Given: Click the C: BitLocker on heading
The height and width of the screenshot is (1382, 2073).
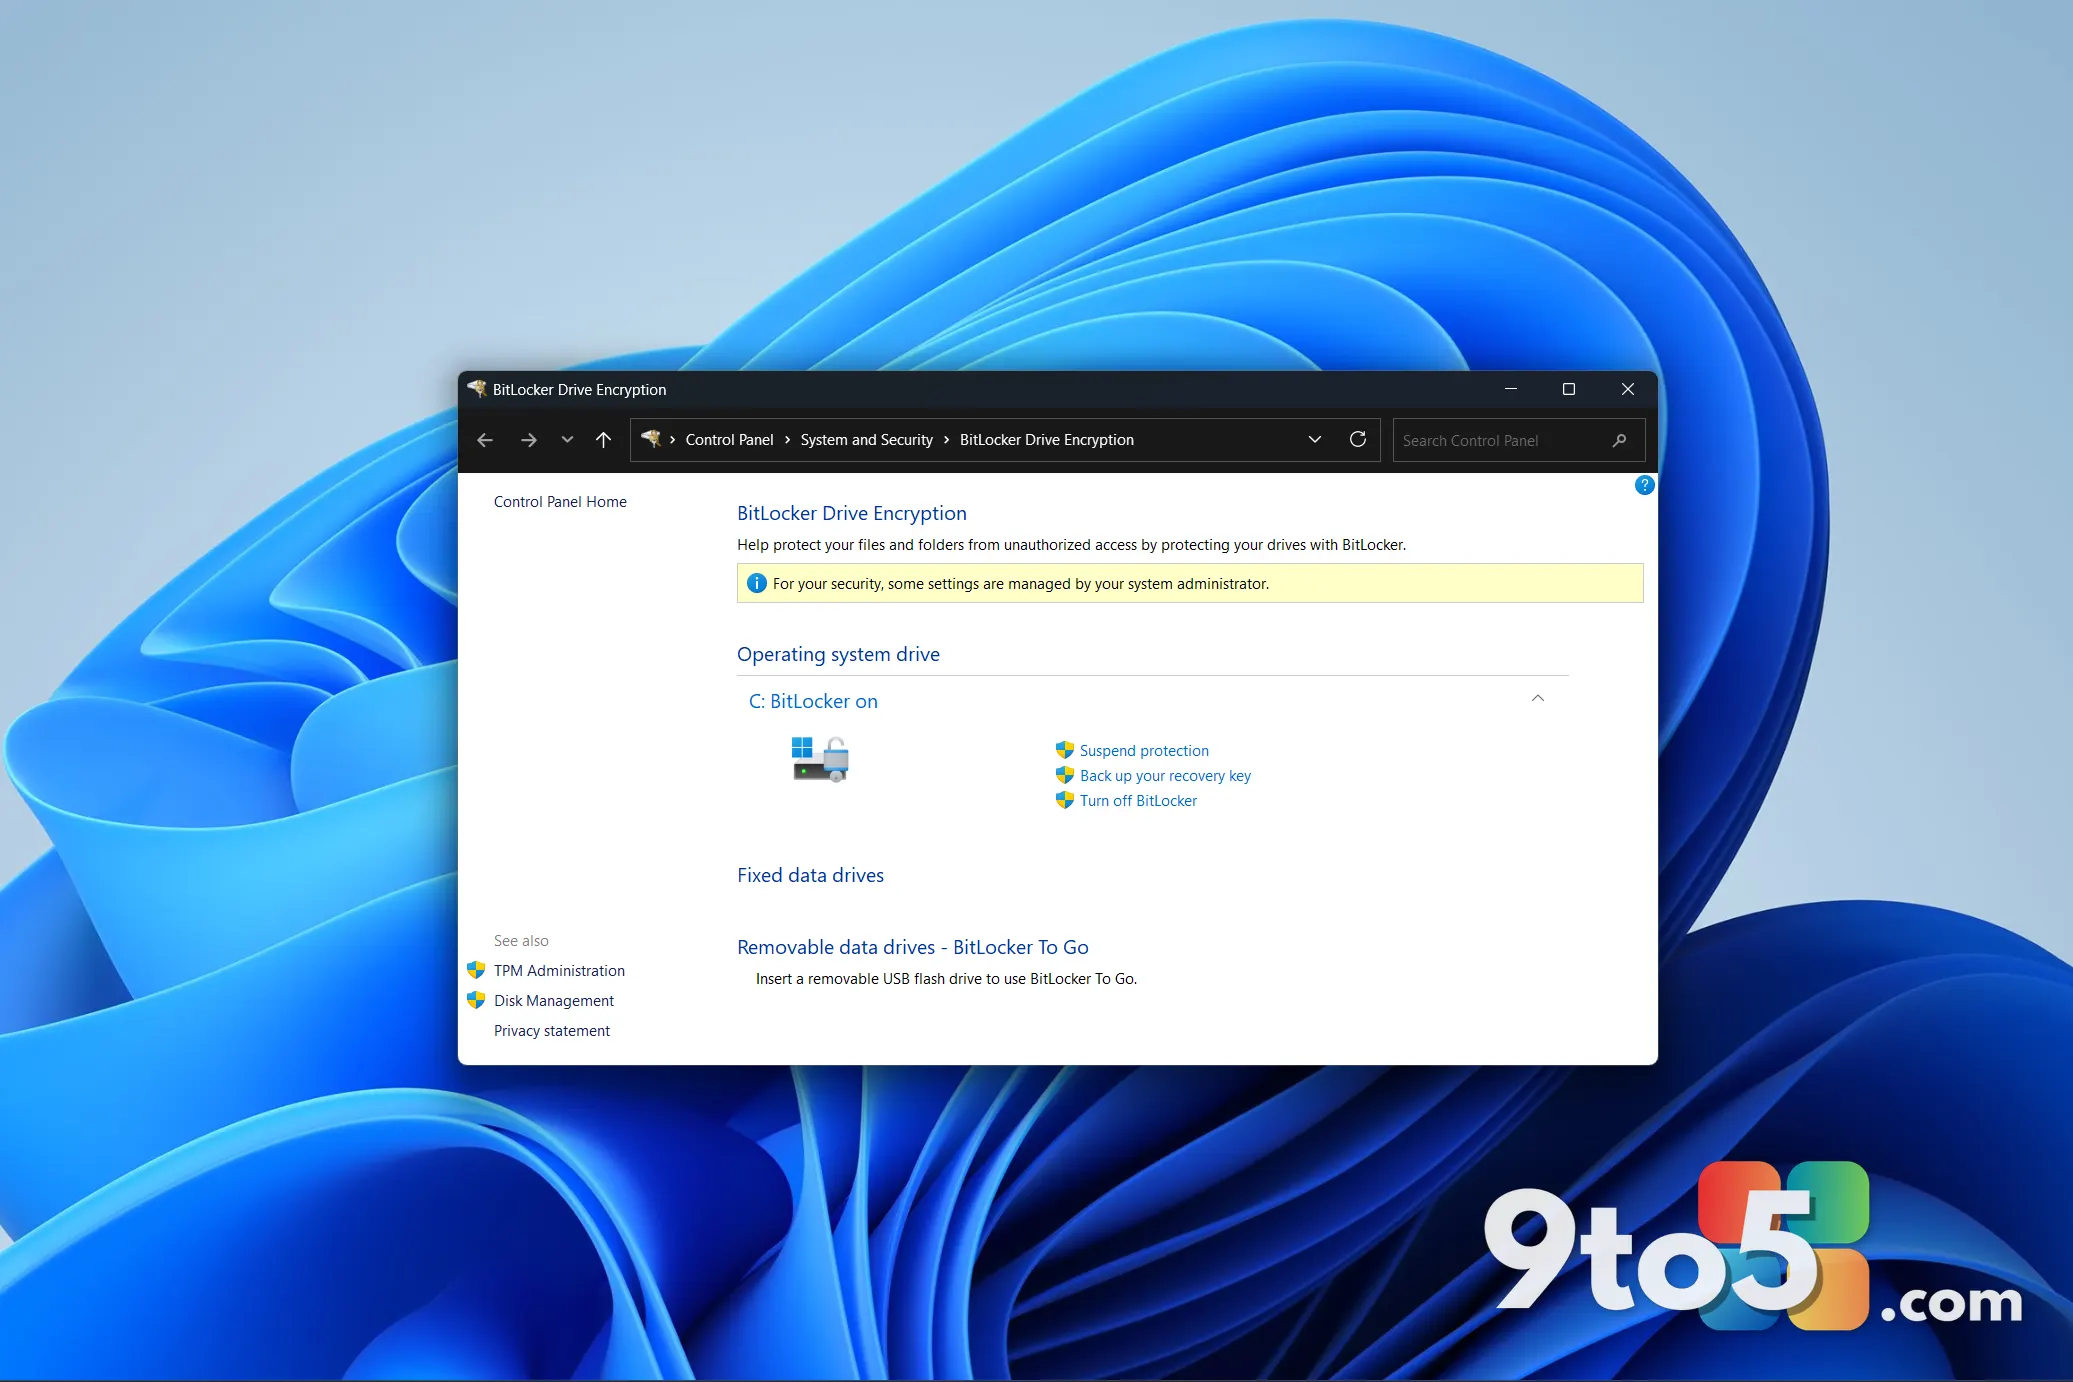Looking at the screenshot, I should 813,702.
